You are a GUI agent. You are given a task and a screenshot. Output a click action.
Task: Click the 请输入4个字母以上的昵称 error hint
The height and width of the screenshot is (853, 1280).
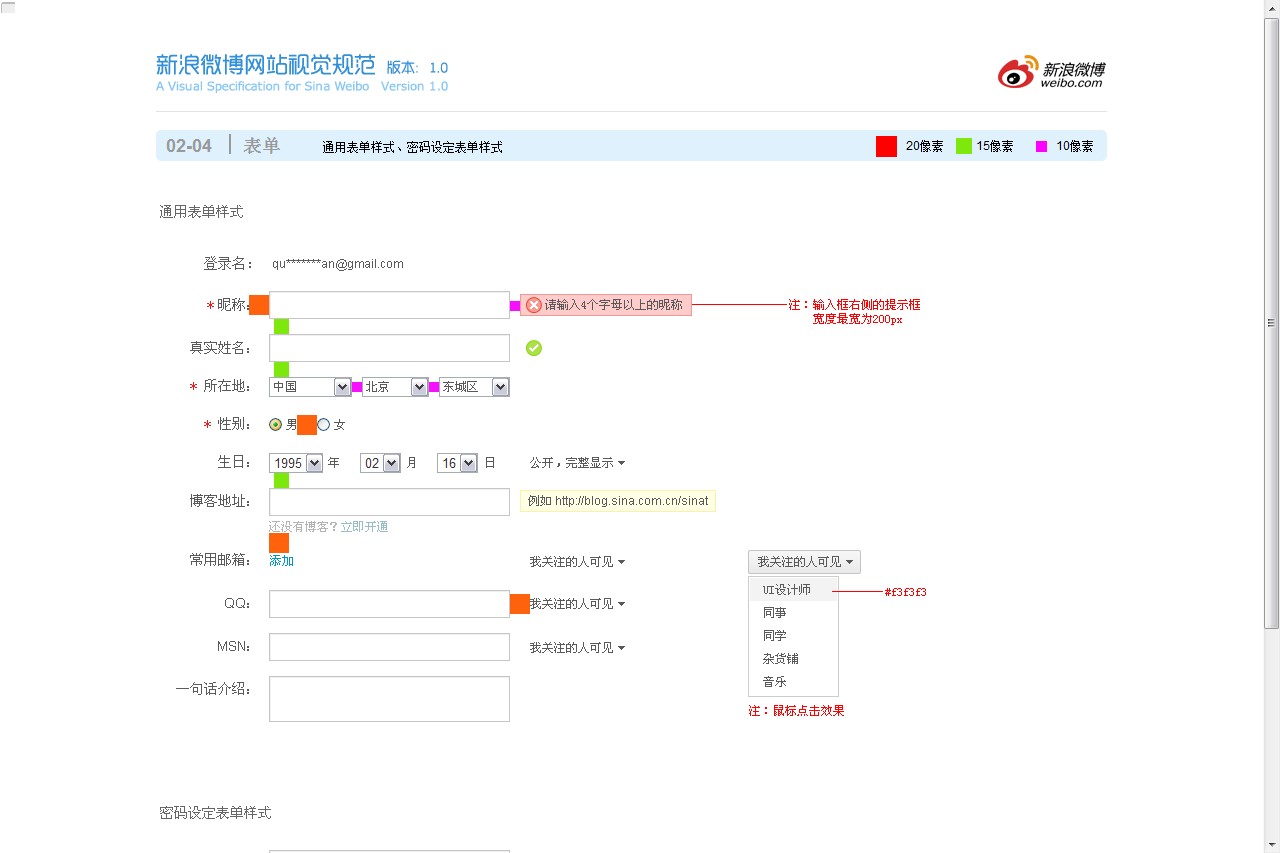pyautogui.click(x=606, y=305)
